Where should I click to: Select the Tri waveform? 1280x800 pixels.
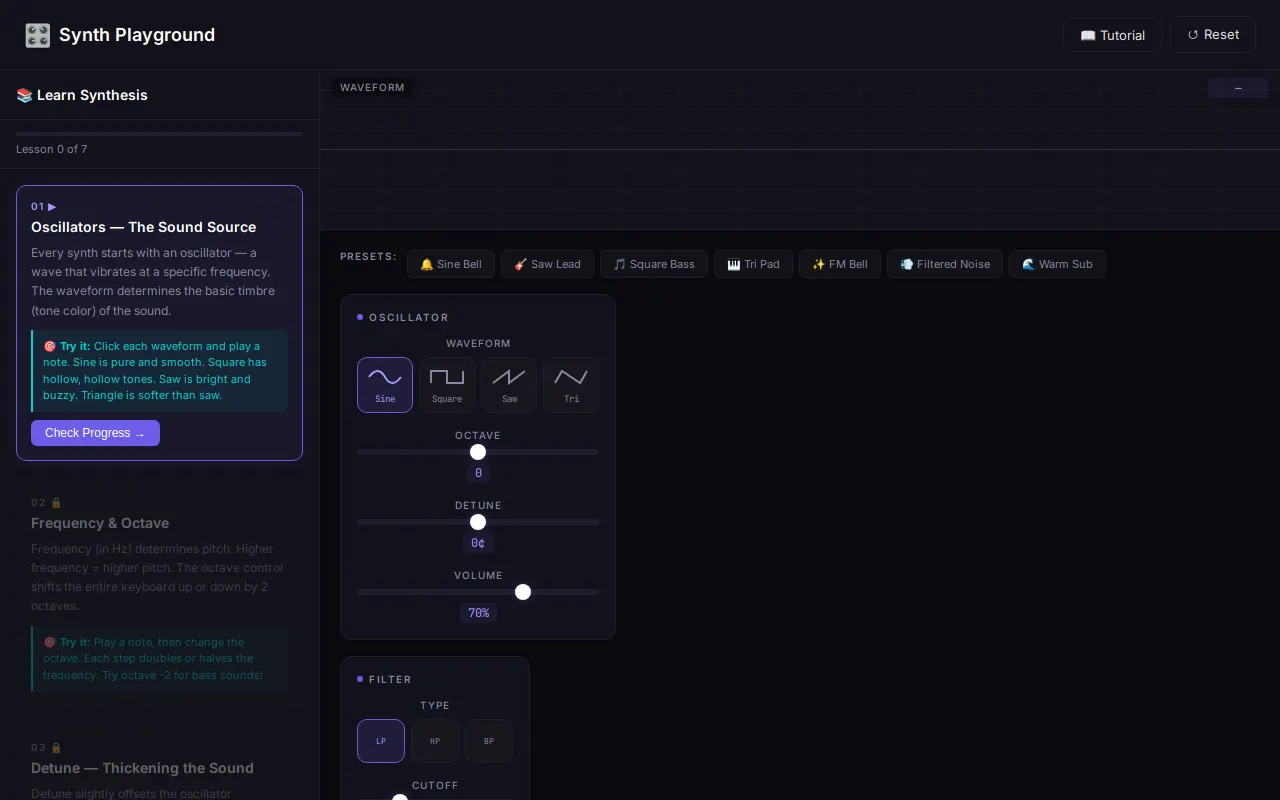click(x=571, y=385)
